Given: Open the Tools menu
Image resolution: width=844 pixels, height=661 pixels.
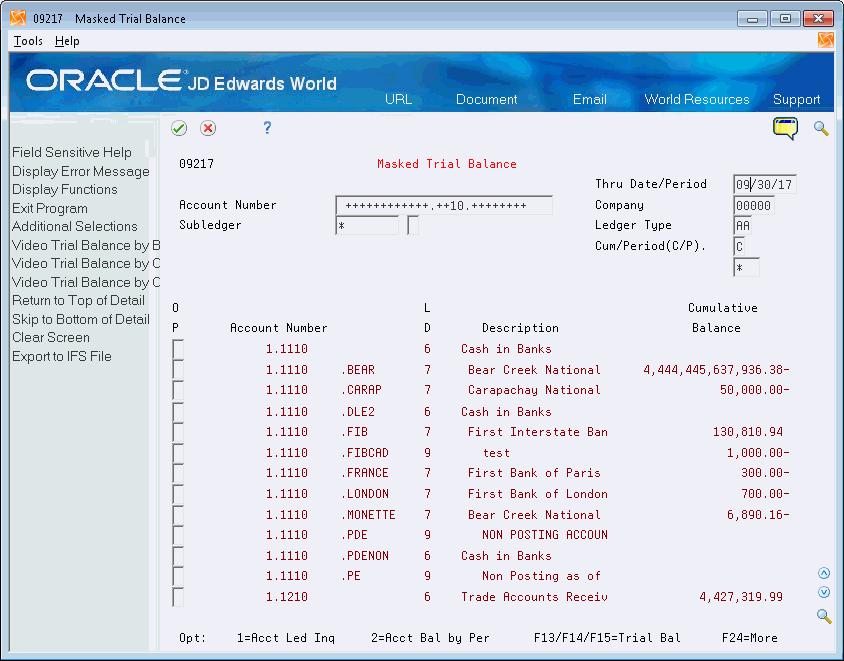Looking at the screenshot, I should click(x=28, y=41).
